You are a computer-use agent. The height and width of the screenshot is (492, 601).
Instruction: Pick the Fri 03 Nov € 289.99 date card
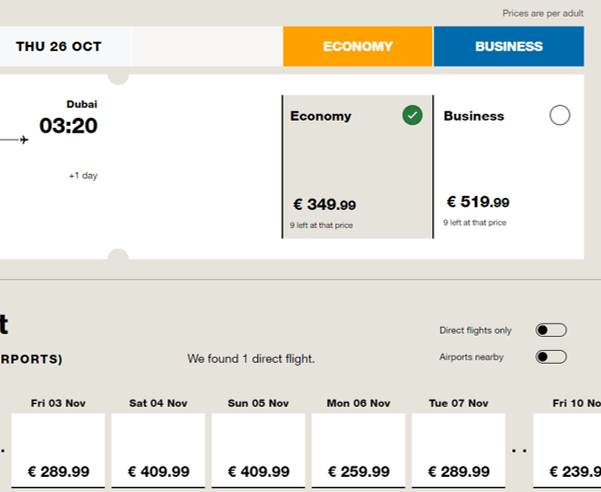[58, 451]
